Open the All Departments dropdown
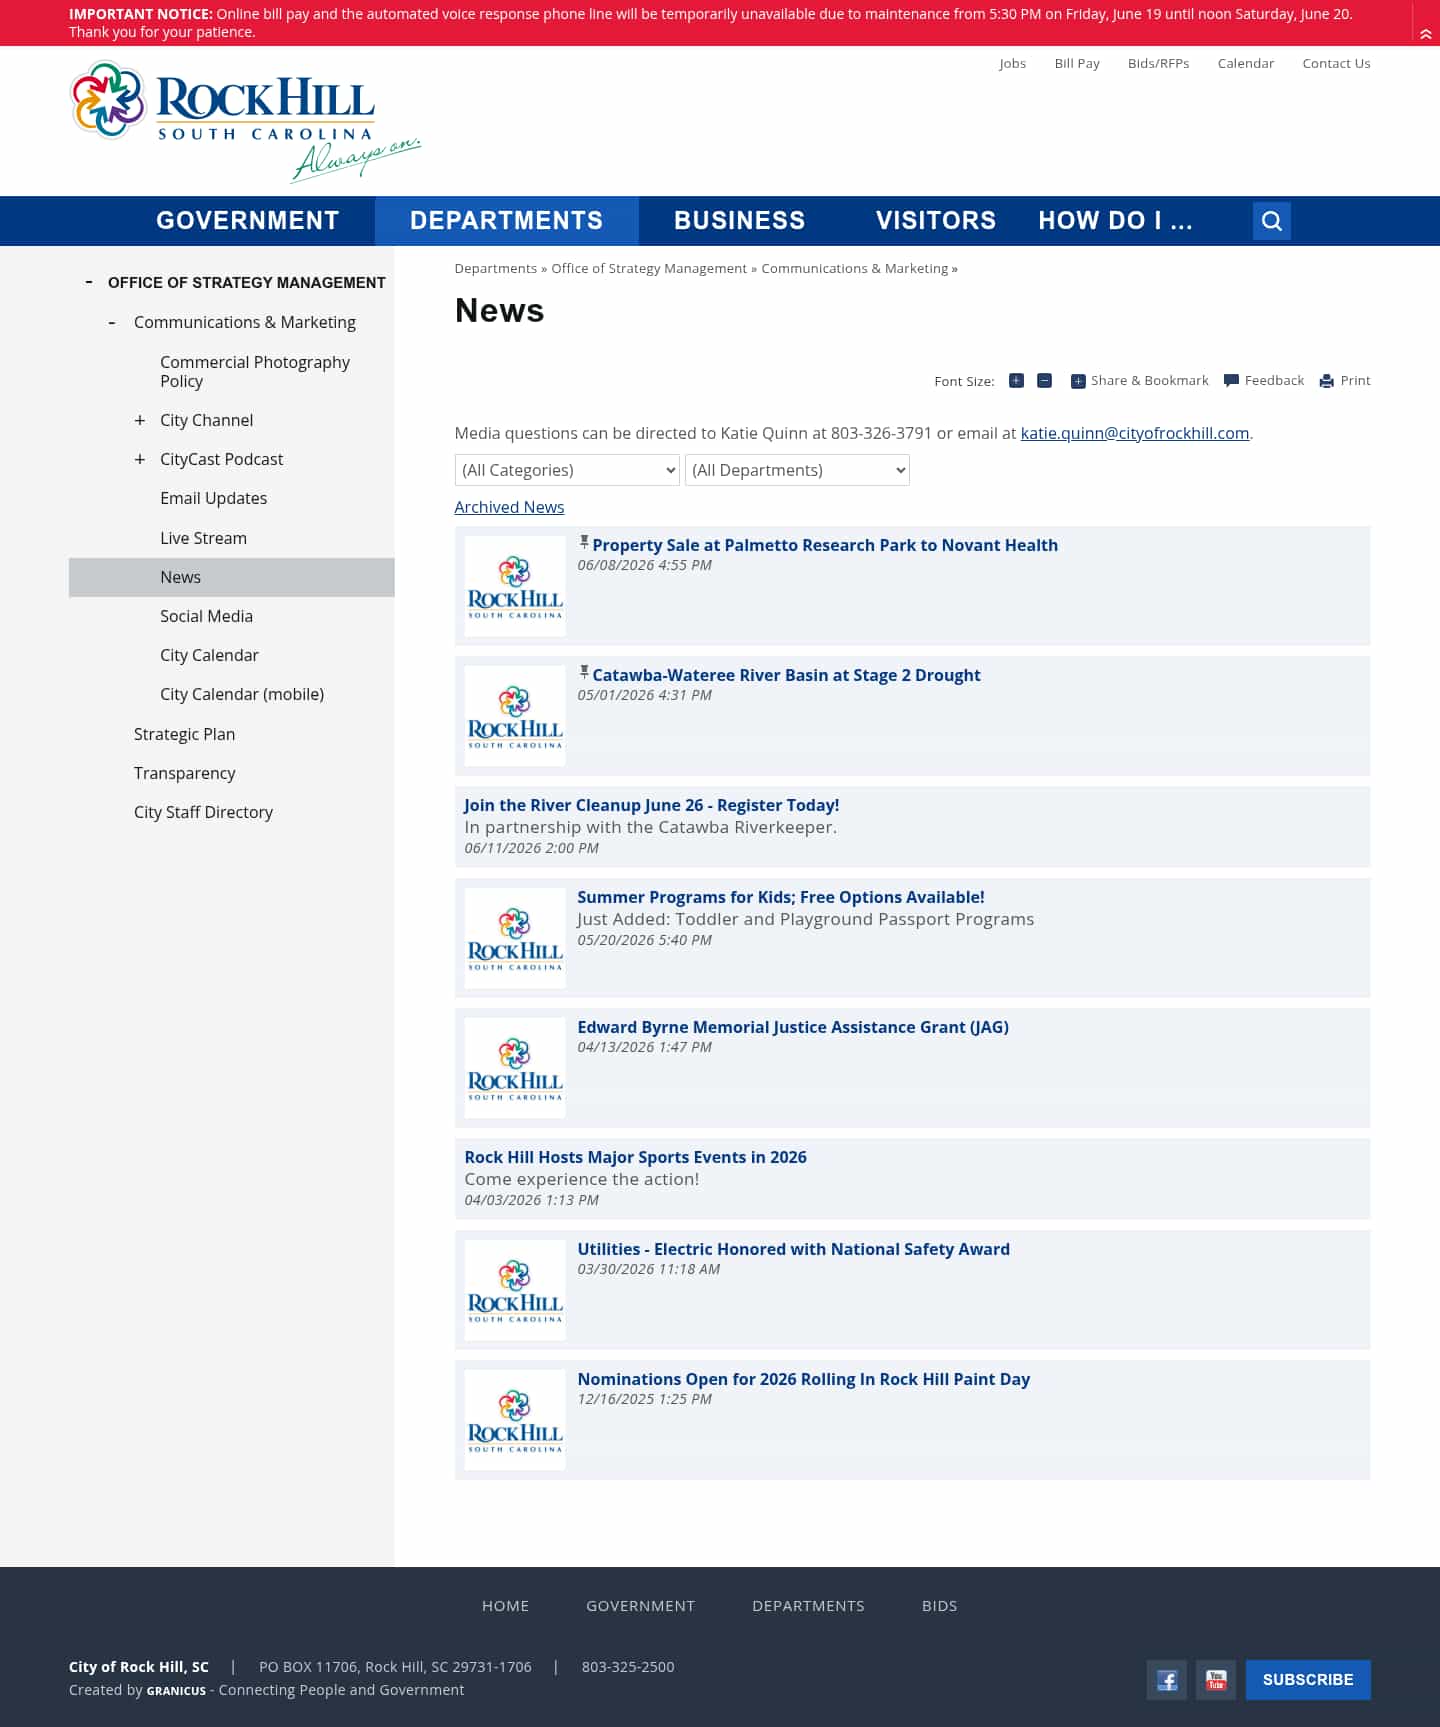The image size is (1440, 1727). (797, 470)
